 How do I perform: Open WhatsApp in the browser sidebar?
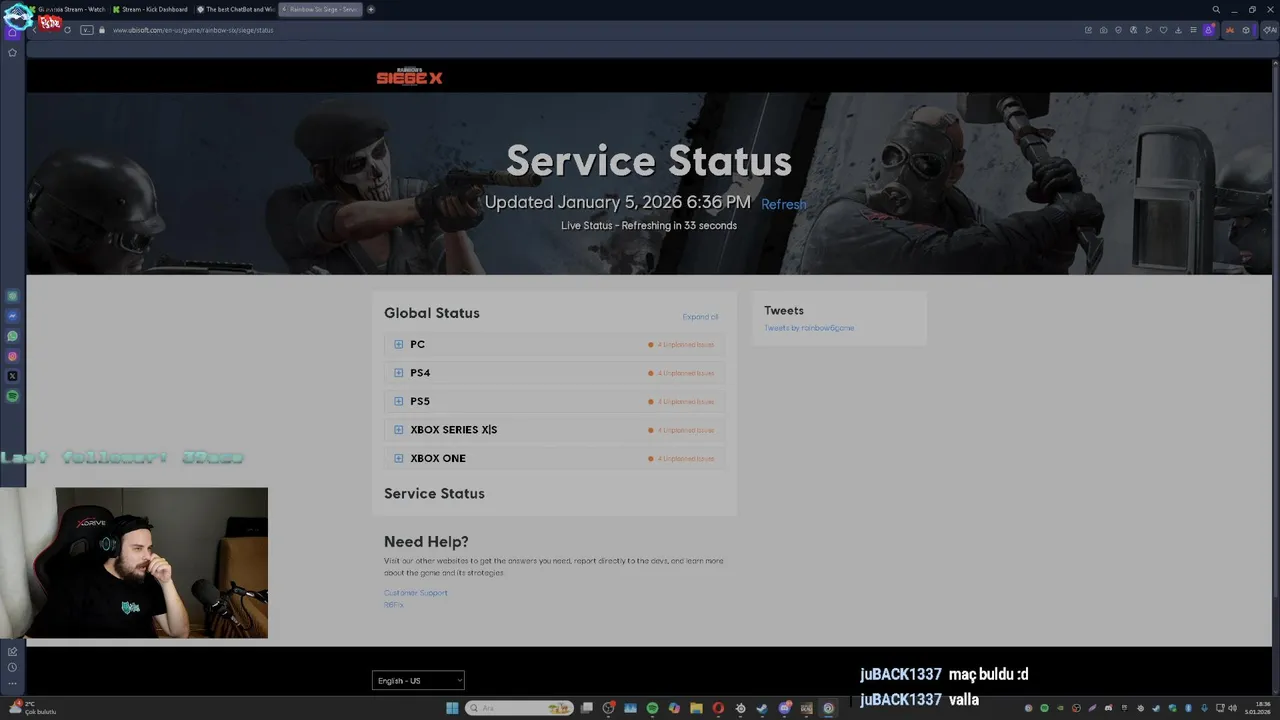(x=12, y=336)
